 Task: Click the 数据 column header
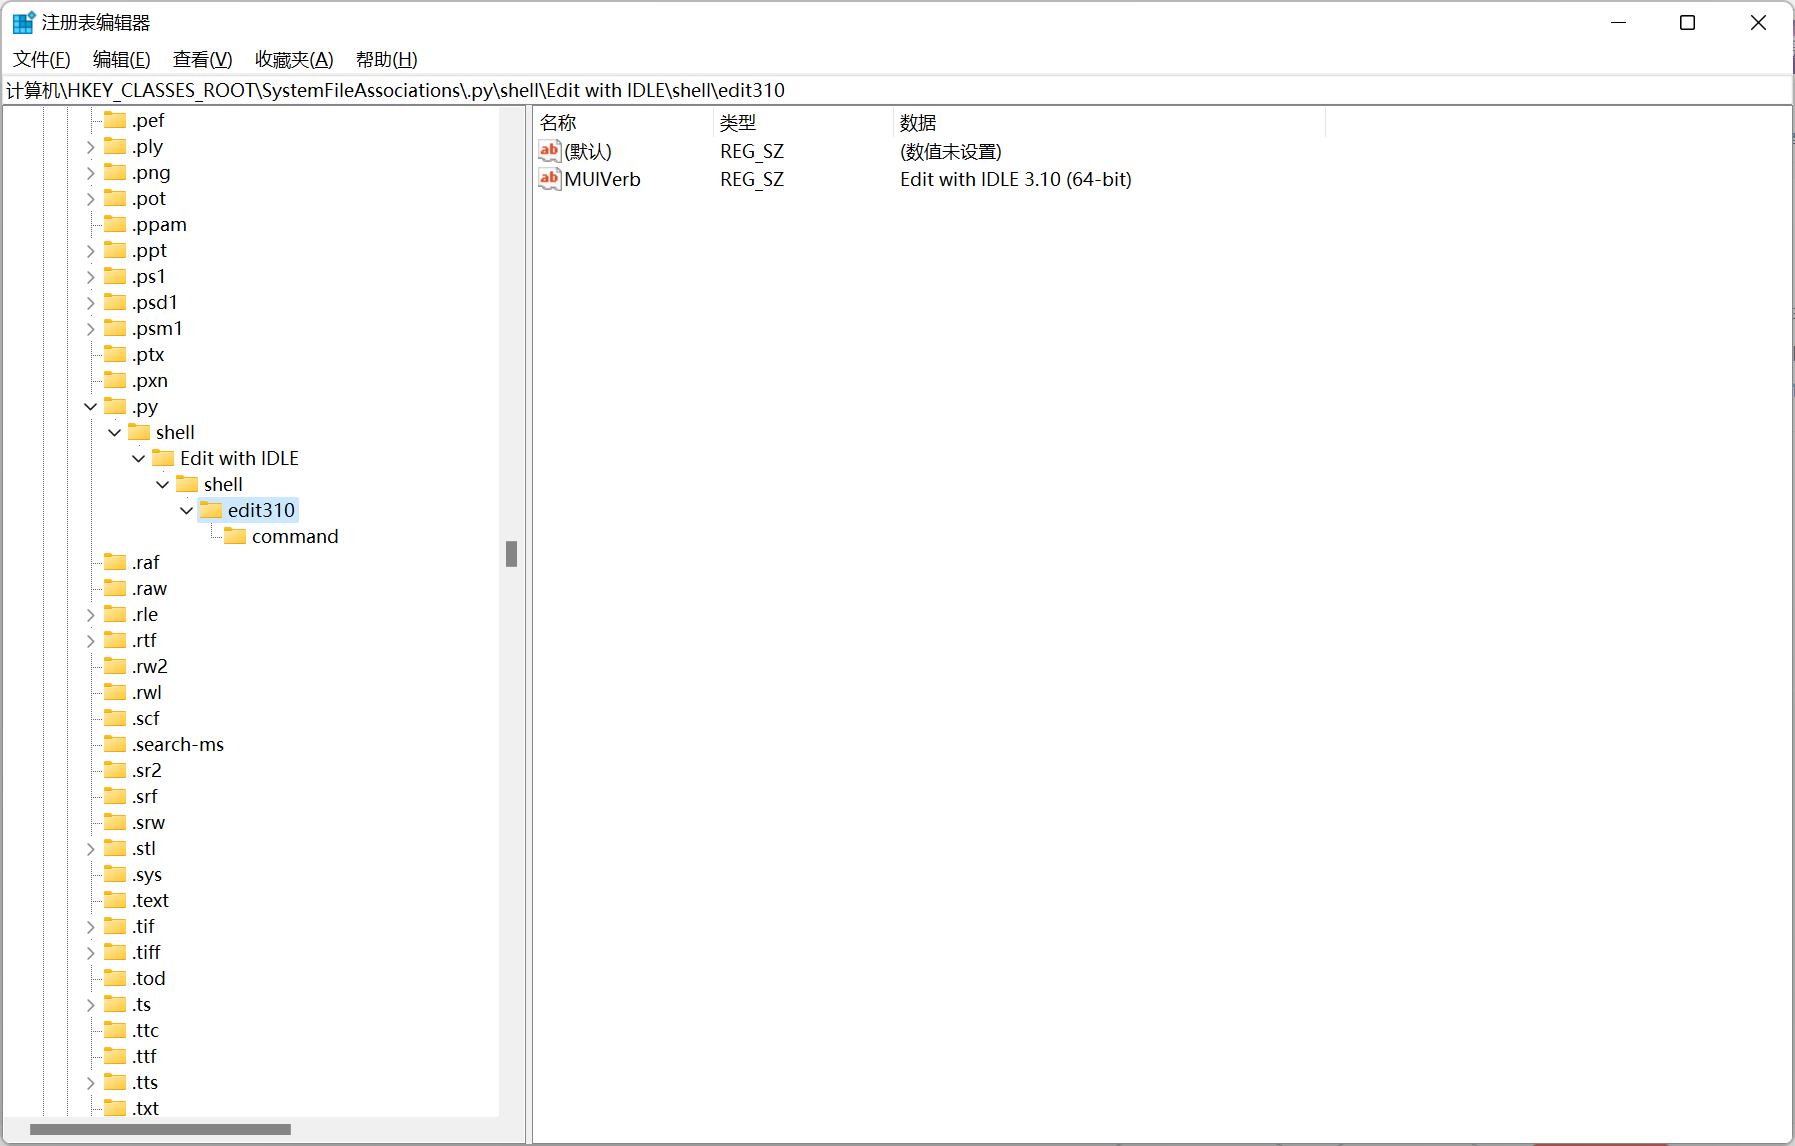tap(917, 122)
